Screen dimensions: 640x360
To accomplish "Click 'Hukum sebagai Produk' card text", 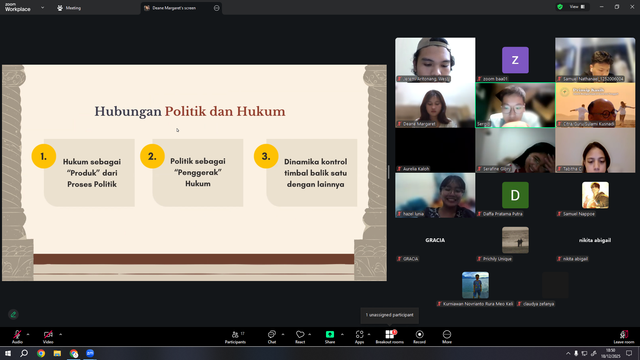I will 92,173.
